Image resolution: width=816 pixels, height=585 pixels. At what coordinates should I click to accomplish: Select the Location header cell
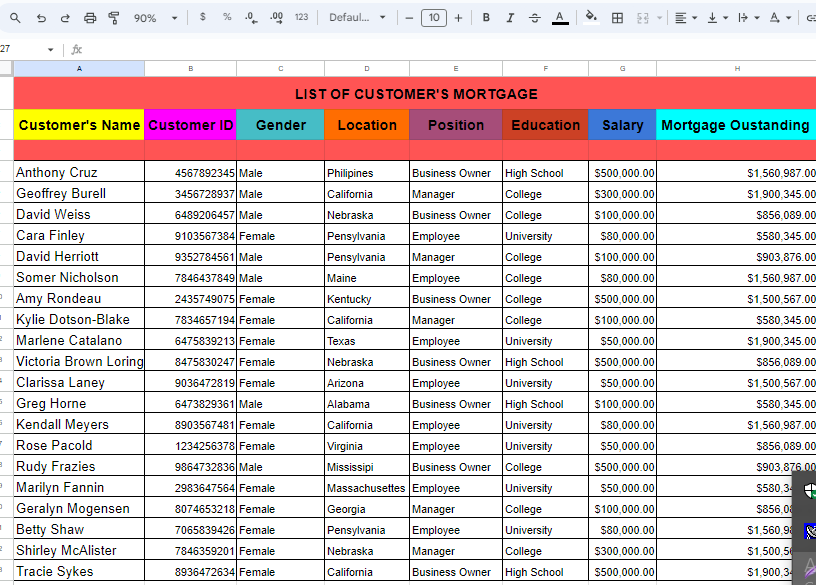(367, 125)
